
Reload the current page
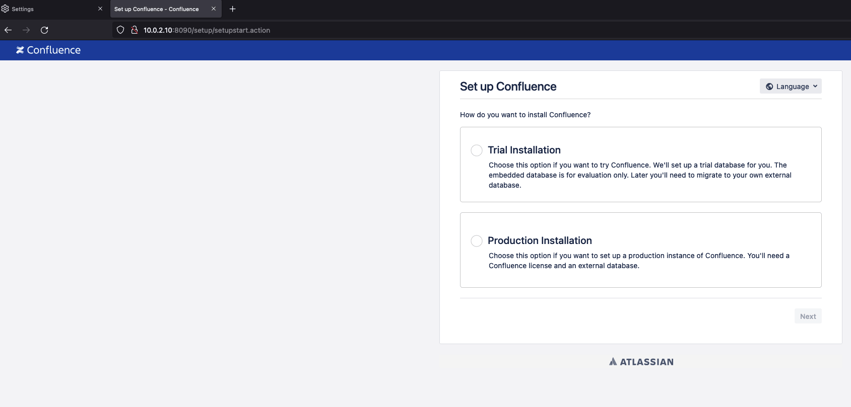coord(45,30)
